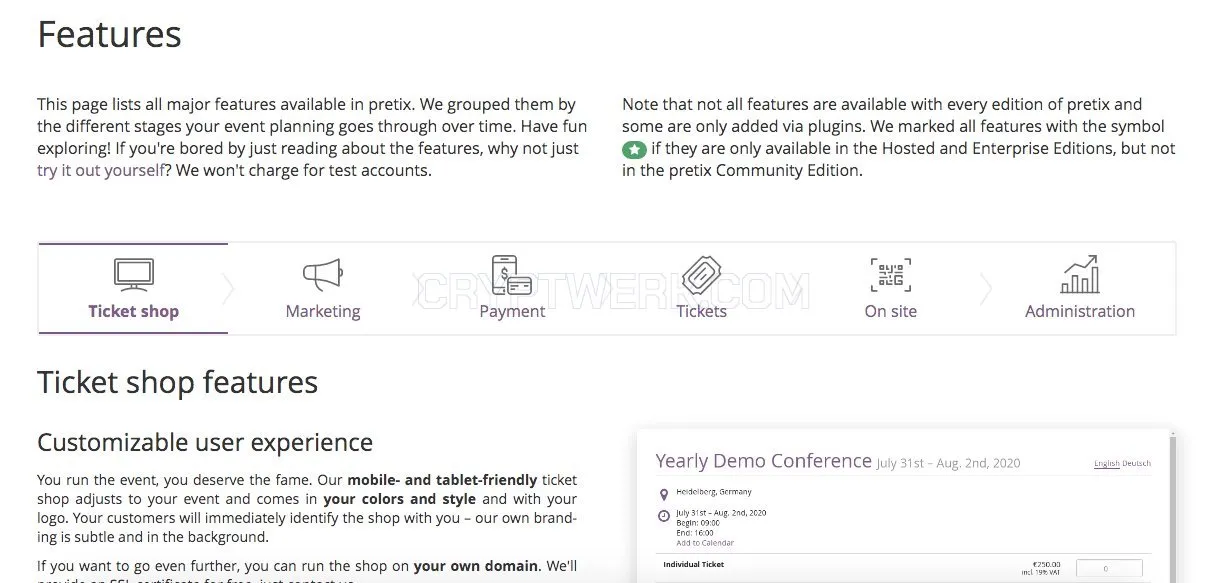This screenshot has height=583, width=1229.
Task: Click the Marketing megaphone icon
Action: pos(322,274)
